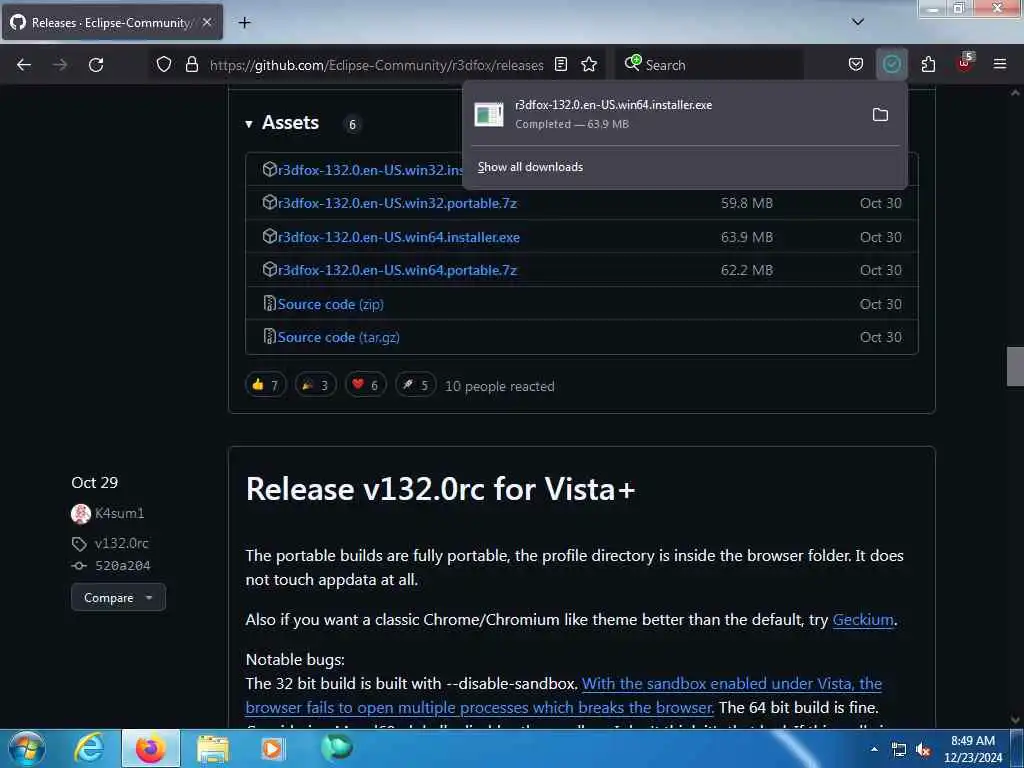Follow the Geckium link
This screenshot has width=1024, height=768.
coord(863,620)
